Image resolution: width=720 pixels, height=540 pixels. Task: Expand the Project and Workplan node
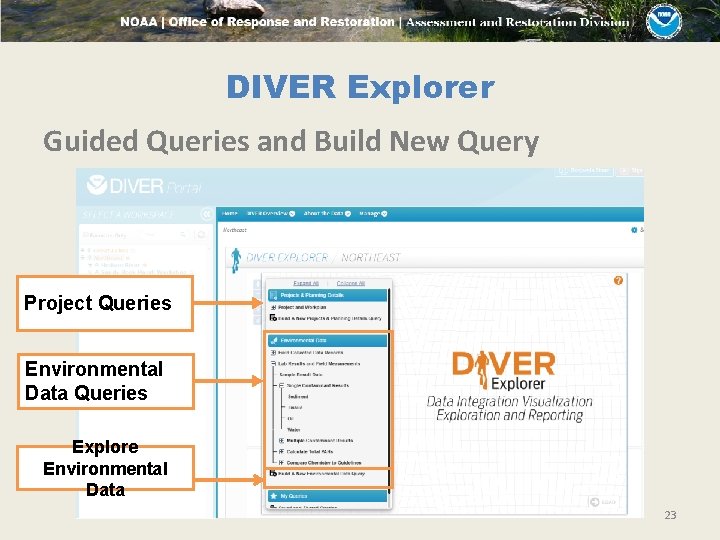273,307
